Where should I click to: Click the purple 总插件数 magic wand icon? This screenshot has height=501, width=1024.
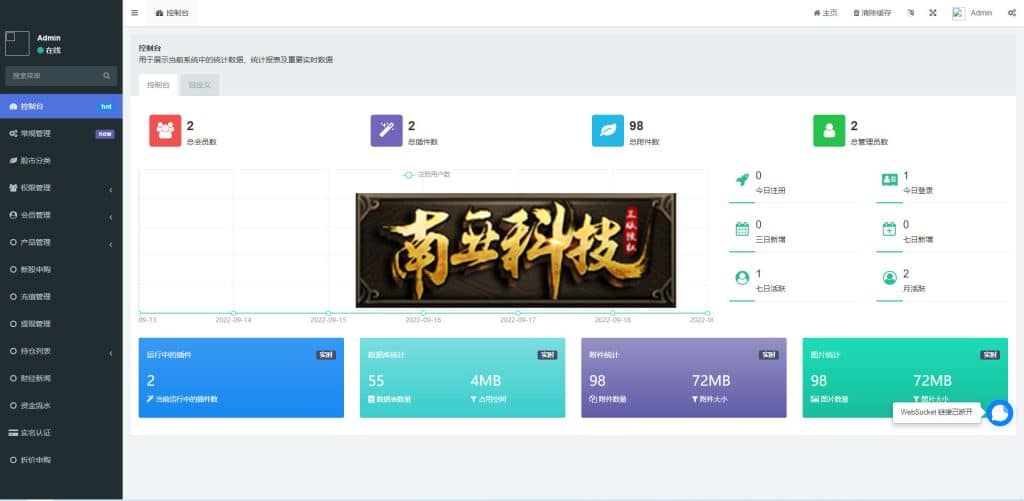coord(387,131)
